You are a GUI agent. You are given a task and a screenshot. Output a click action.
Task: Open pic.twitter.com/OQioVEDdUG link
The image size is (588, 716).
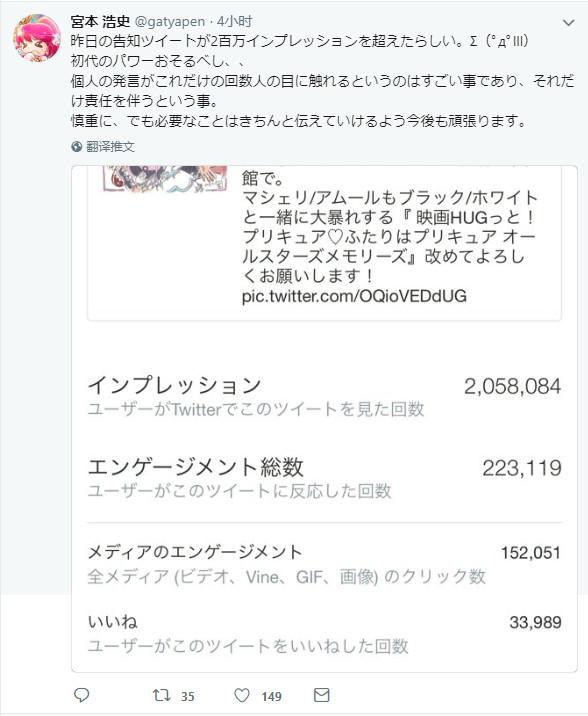[x=354, y=296]
